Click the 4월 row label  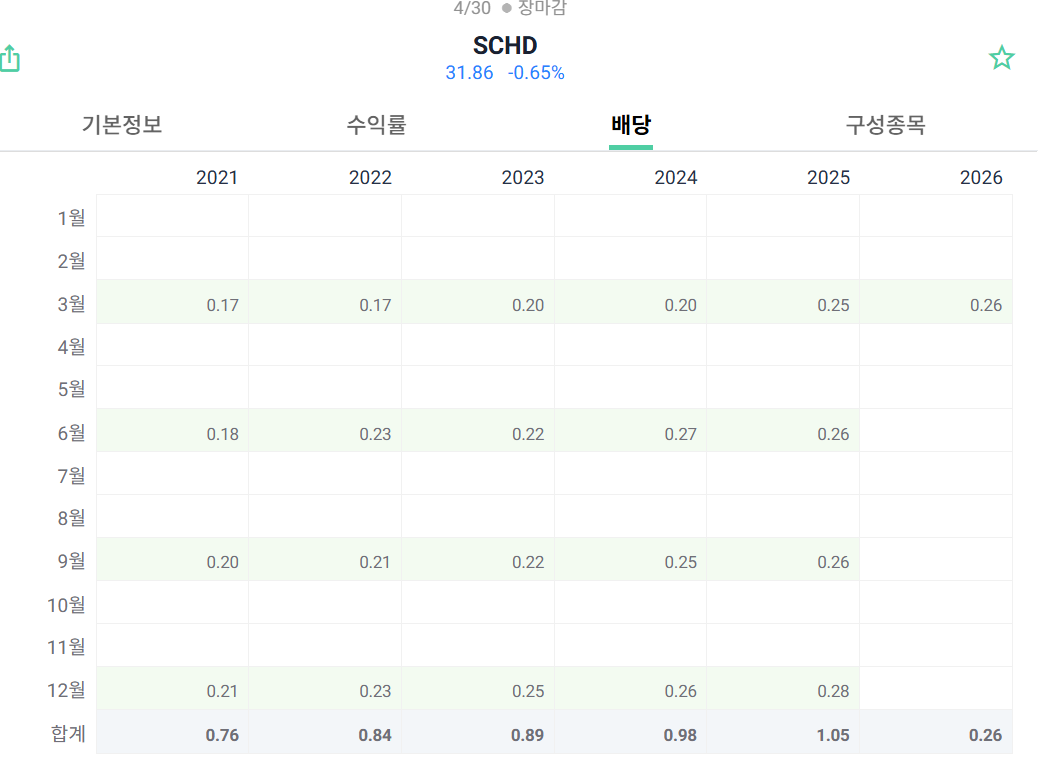point(71,346)
